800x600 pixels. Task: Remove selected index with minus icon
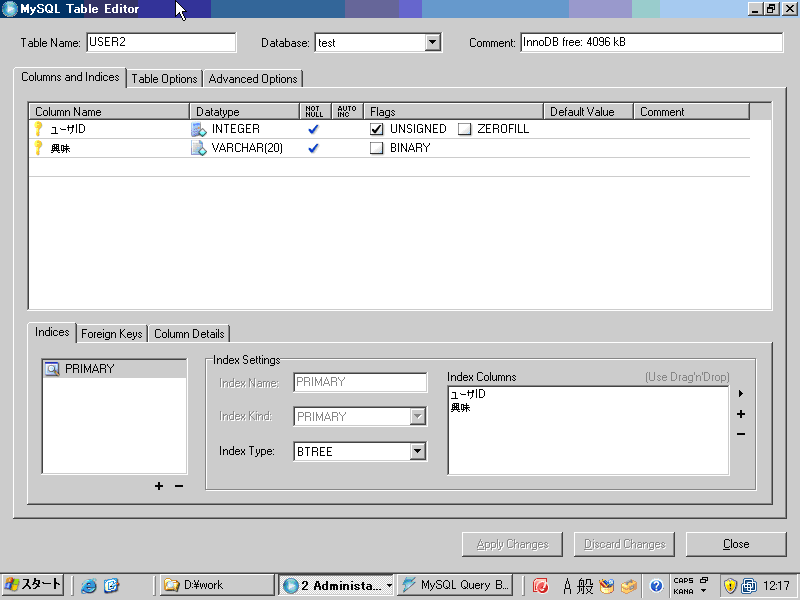179,486
